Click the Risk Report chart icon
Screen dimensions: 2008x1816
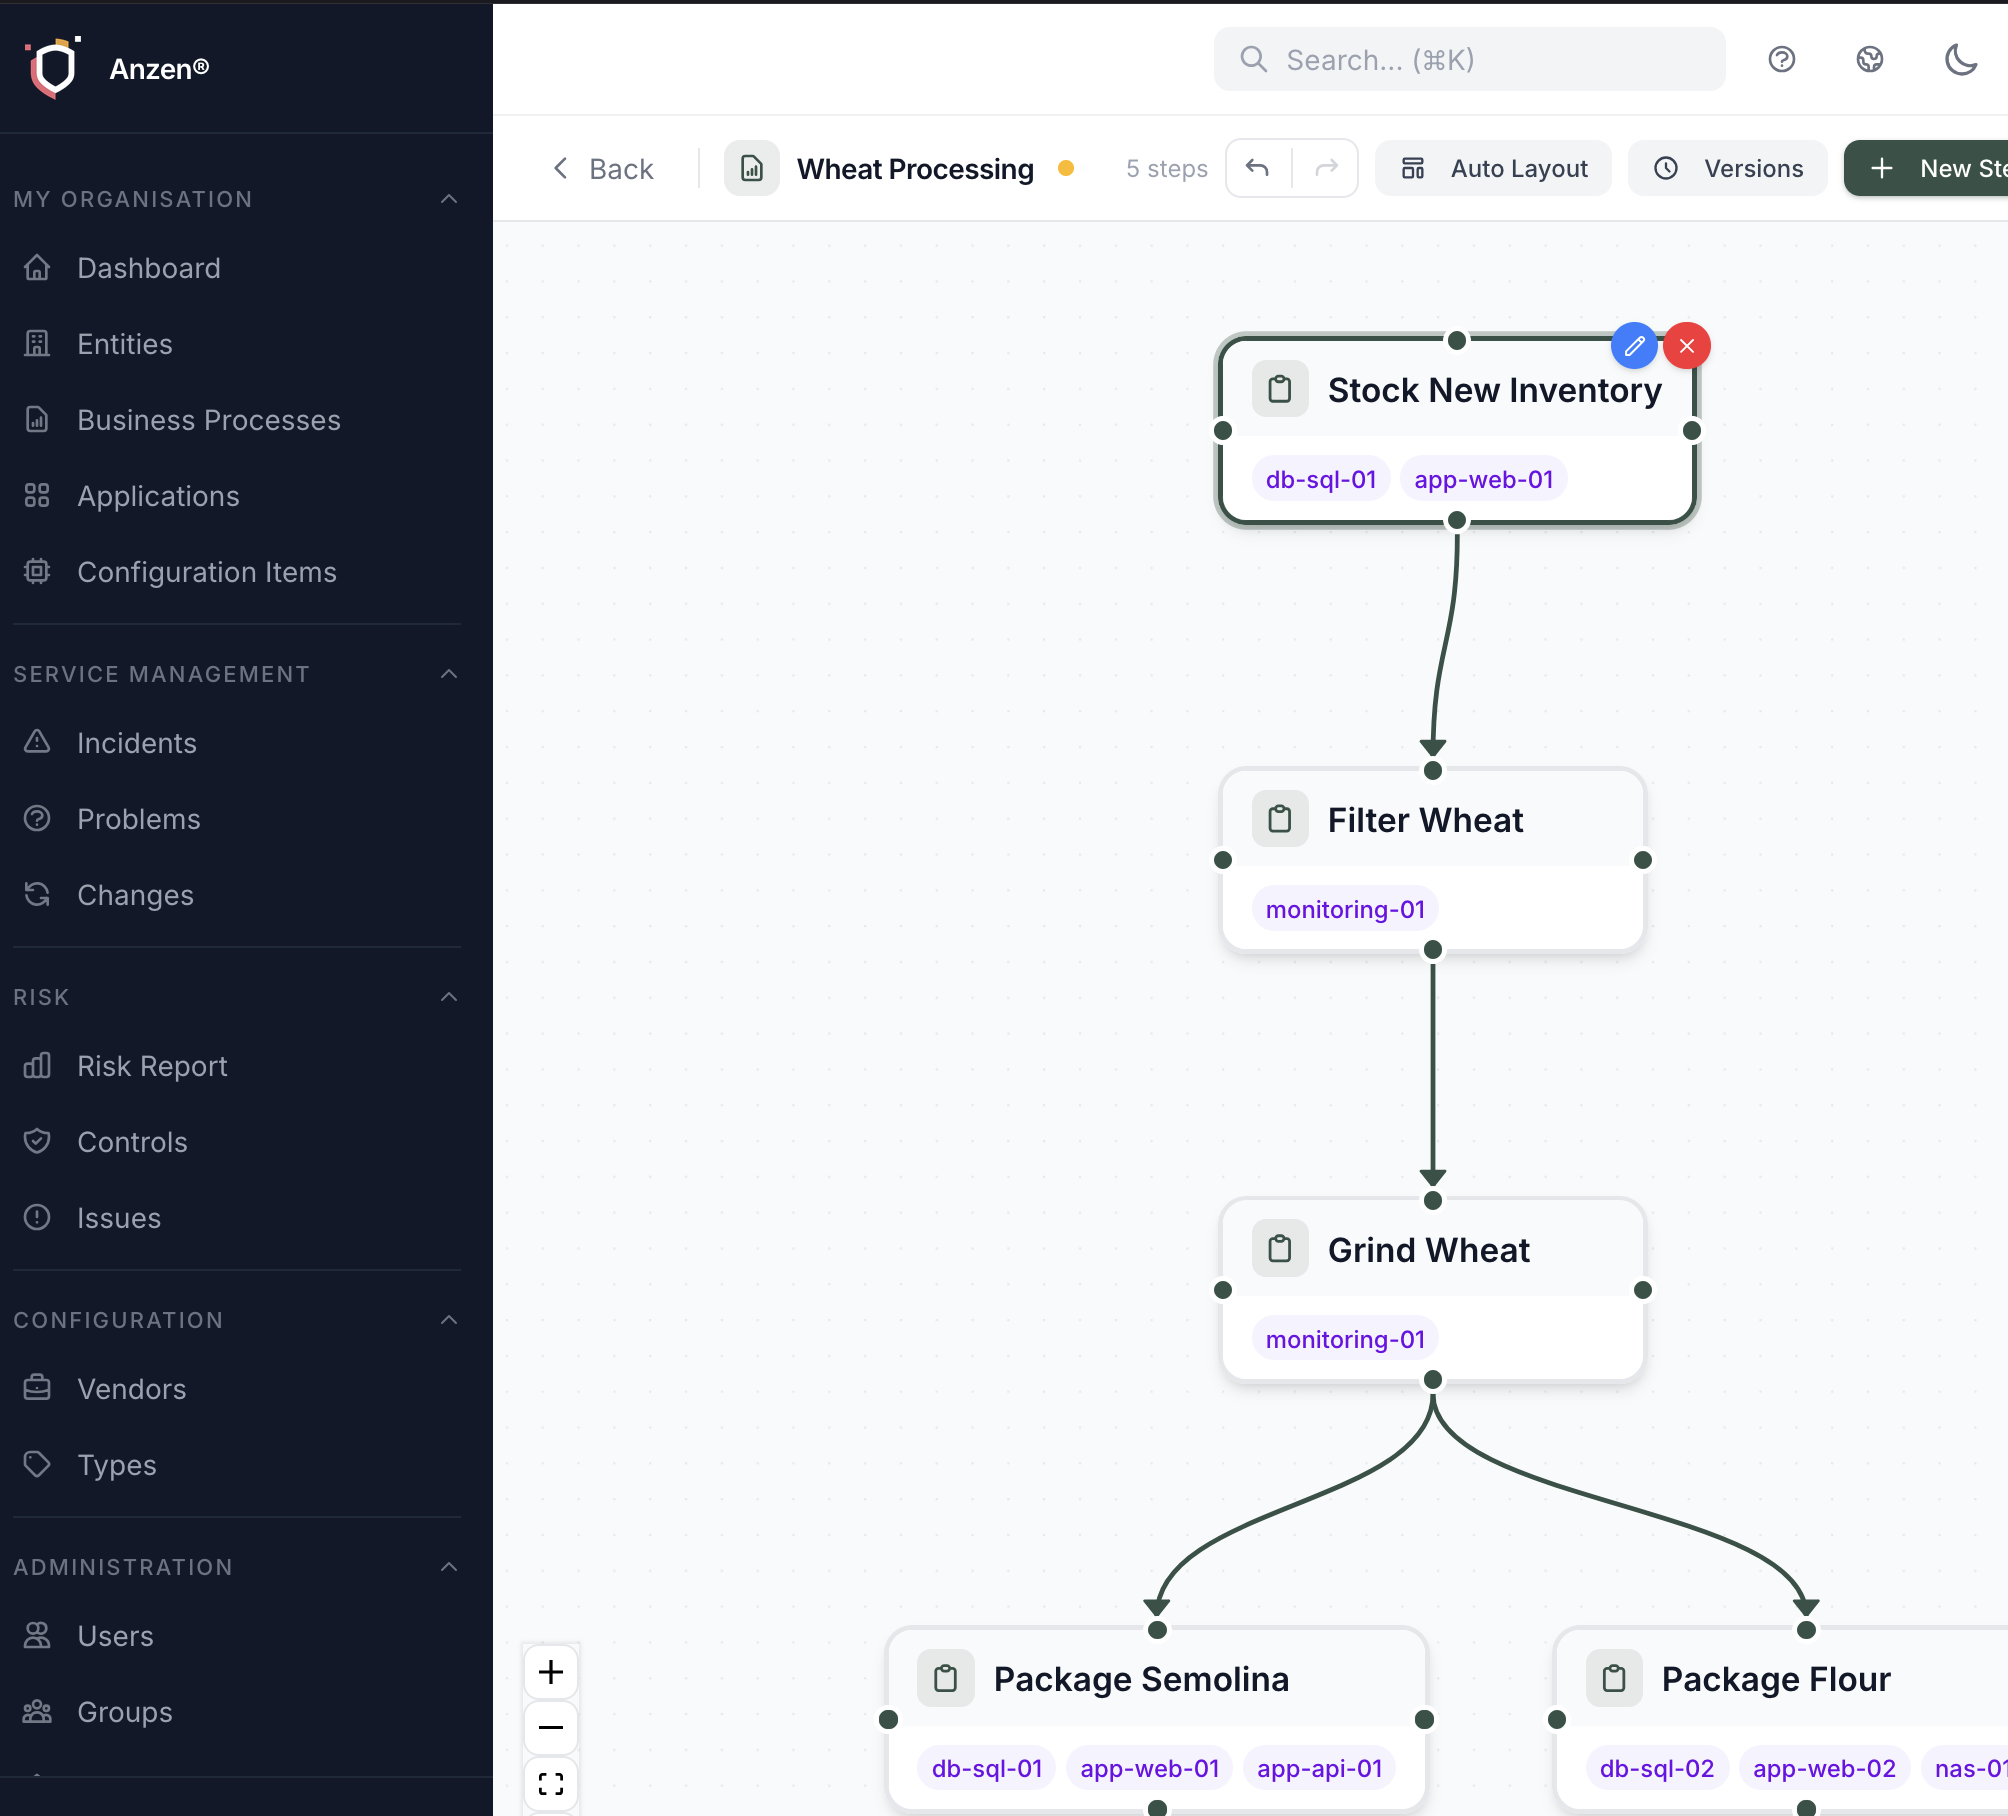tap(37, 1066)
